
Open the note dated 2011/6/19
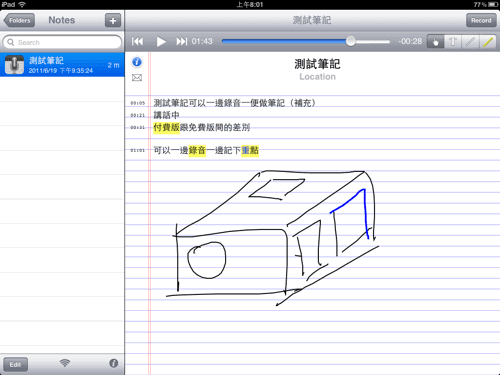point(62,64)
